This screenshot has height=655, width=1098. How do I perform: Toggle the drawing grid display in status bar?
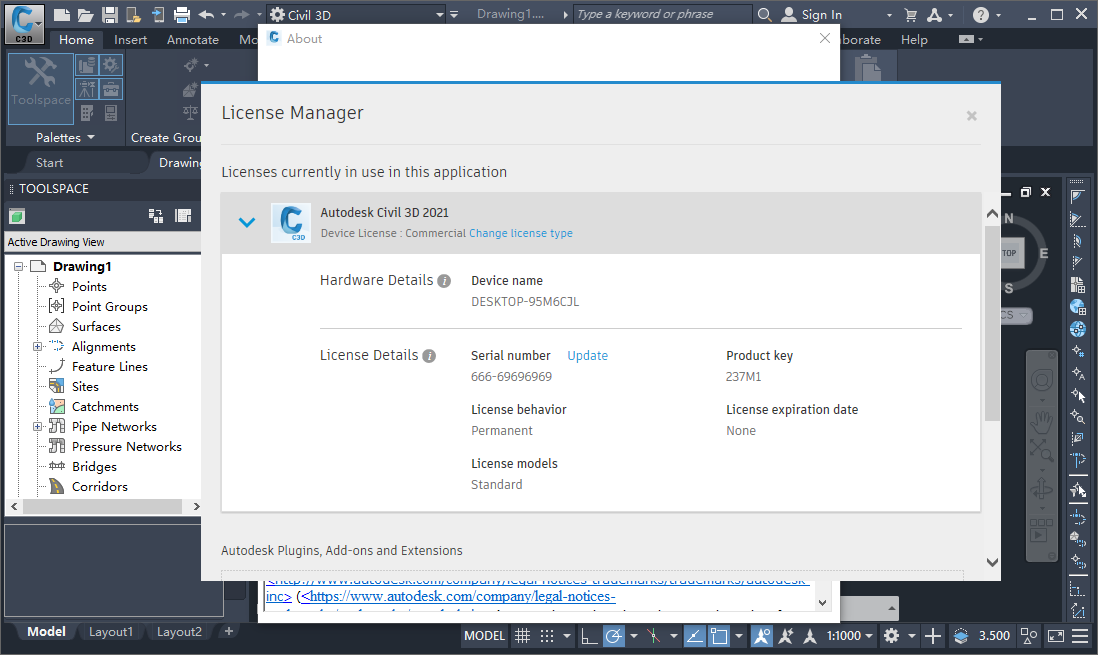coord(522,635)
